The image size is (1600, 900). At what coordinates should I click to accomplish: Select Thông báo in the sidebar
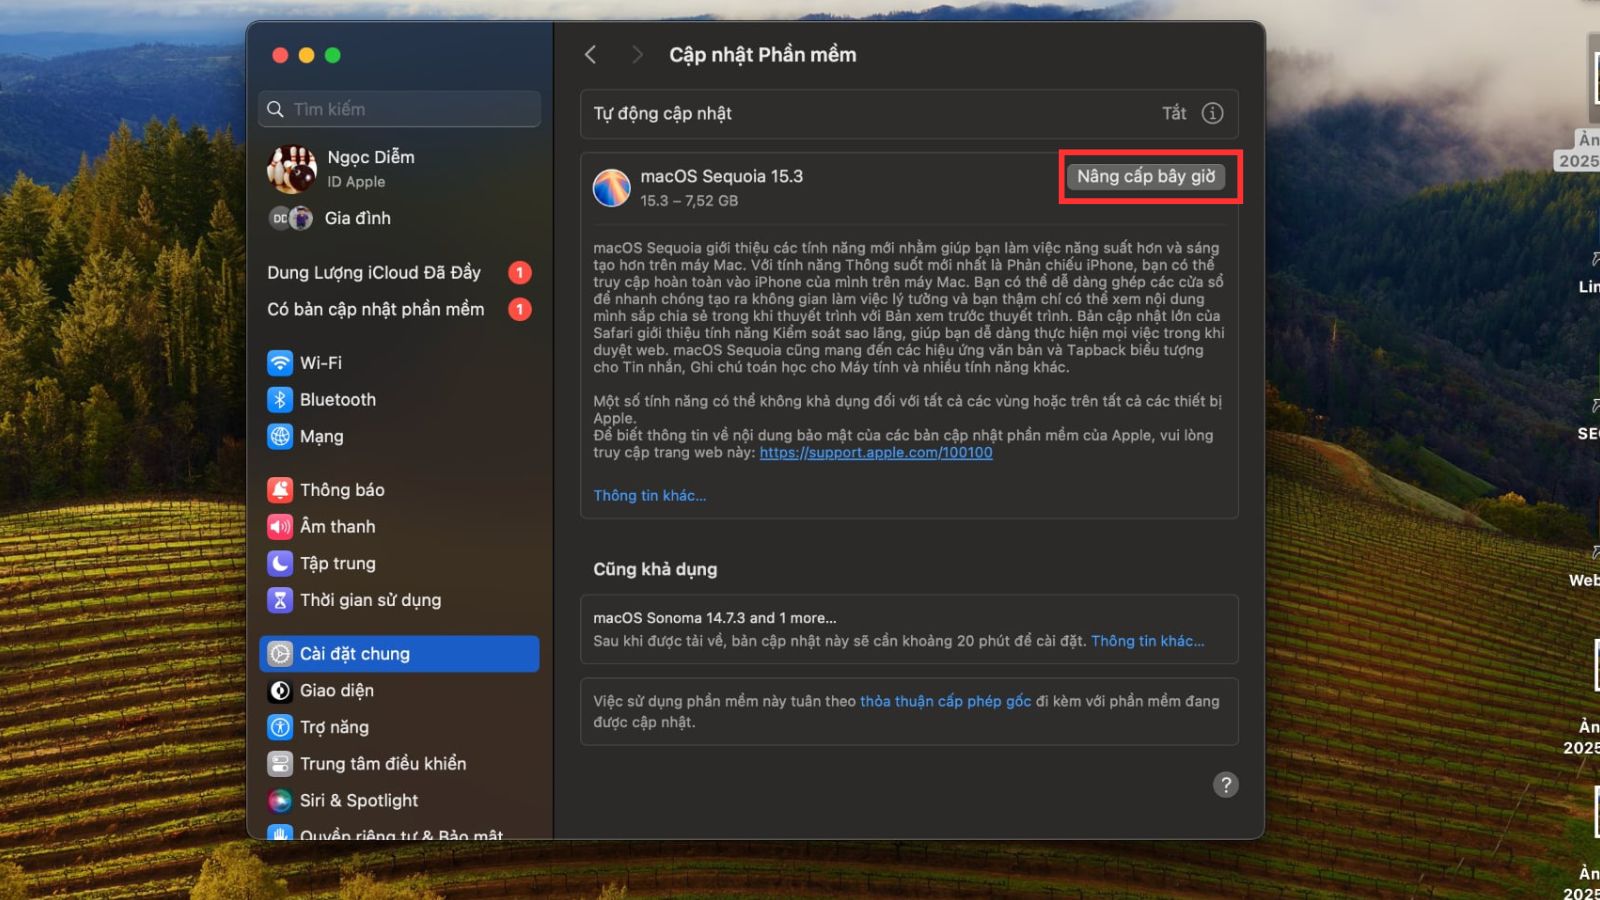399,490
